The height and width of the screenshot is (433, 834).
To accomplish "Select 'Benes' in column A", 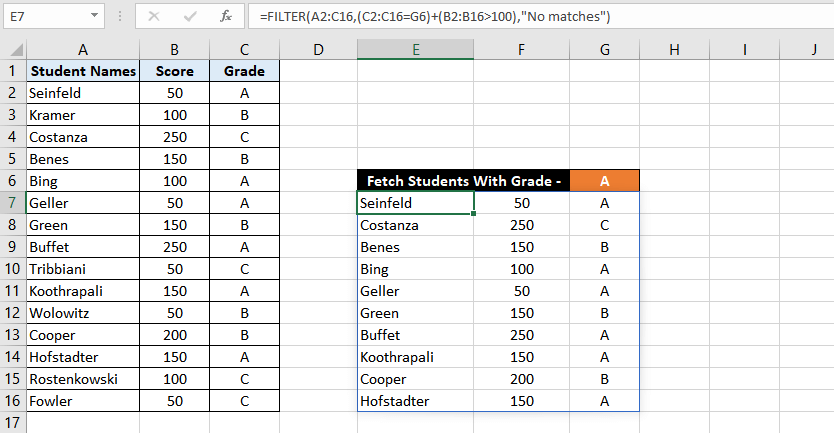I will point(83,159).
